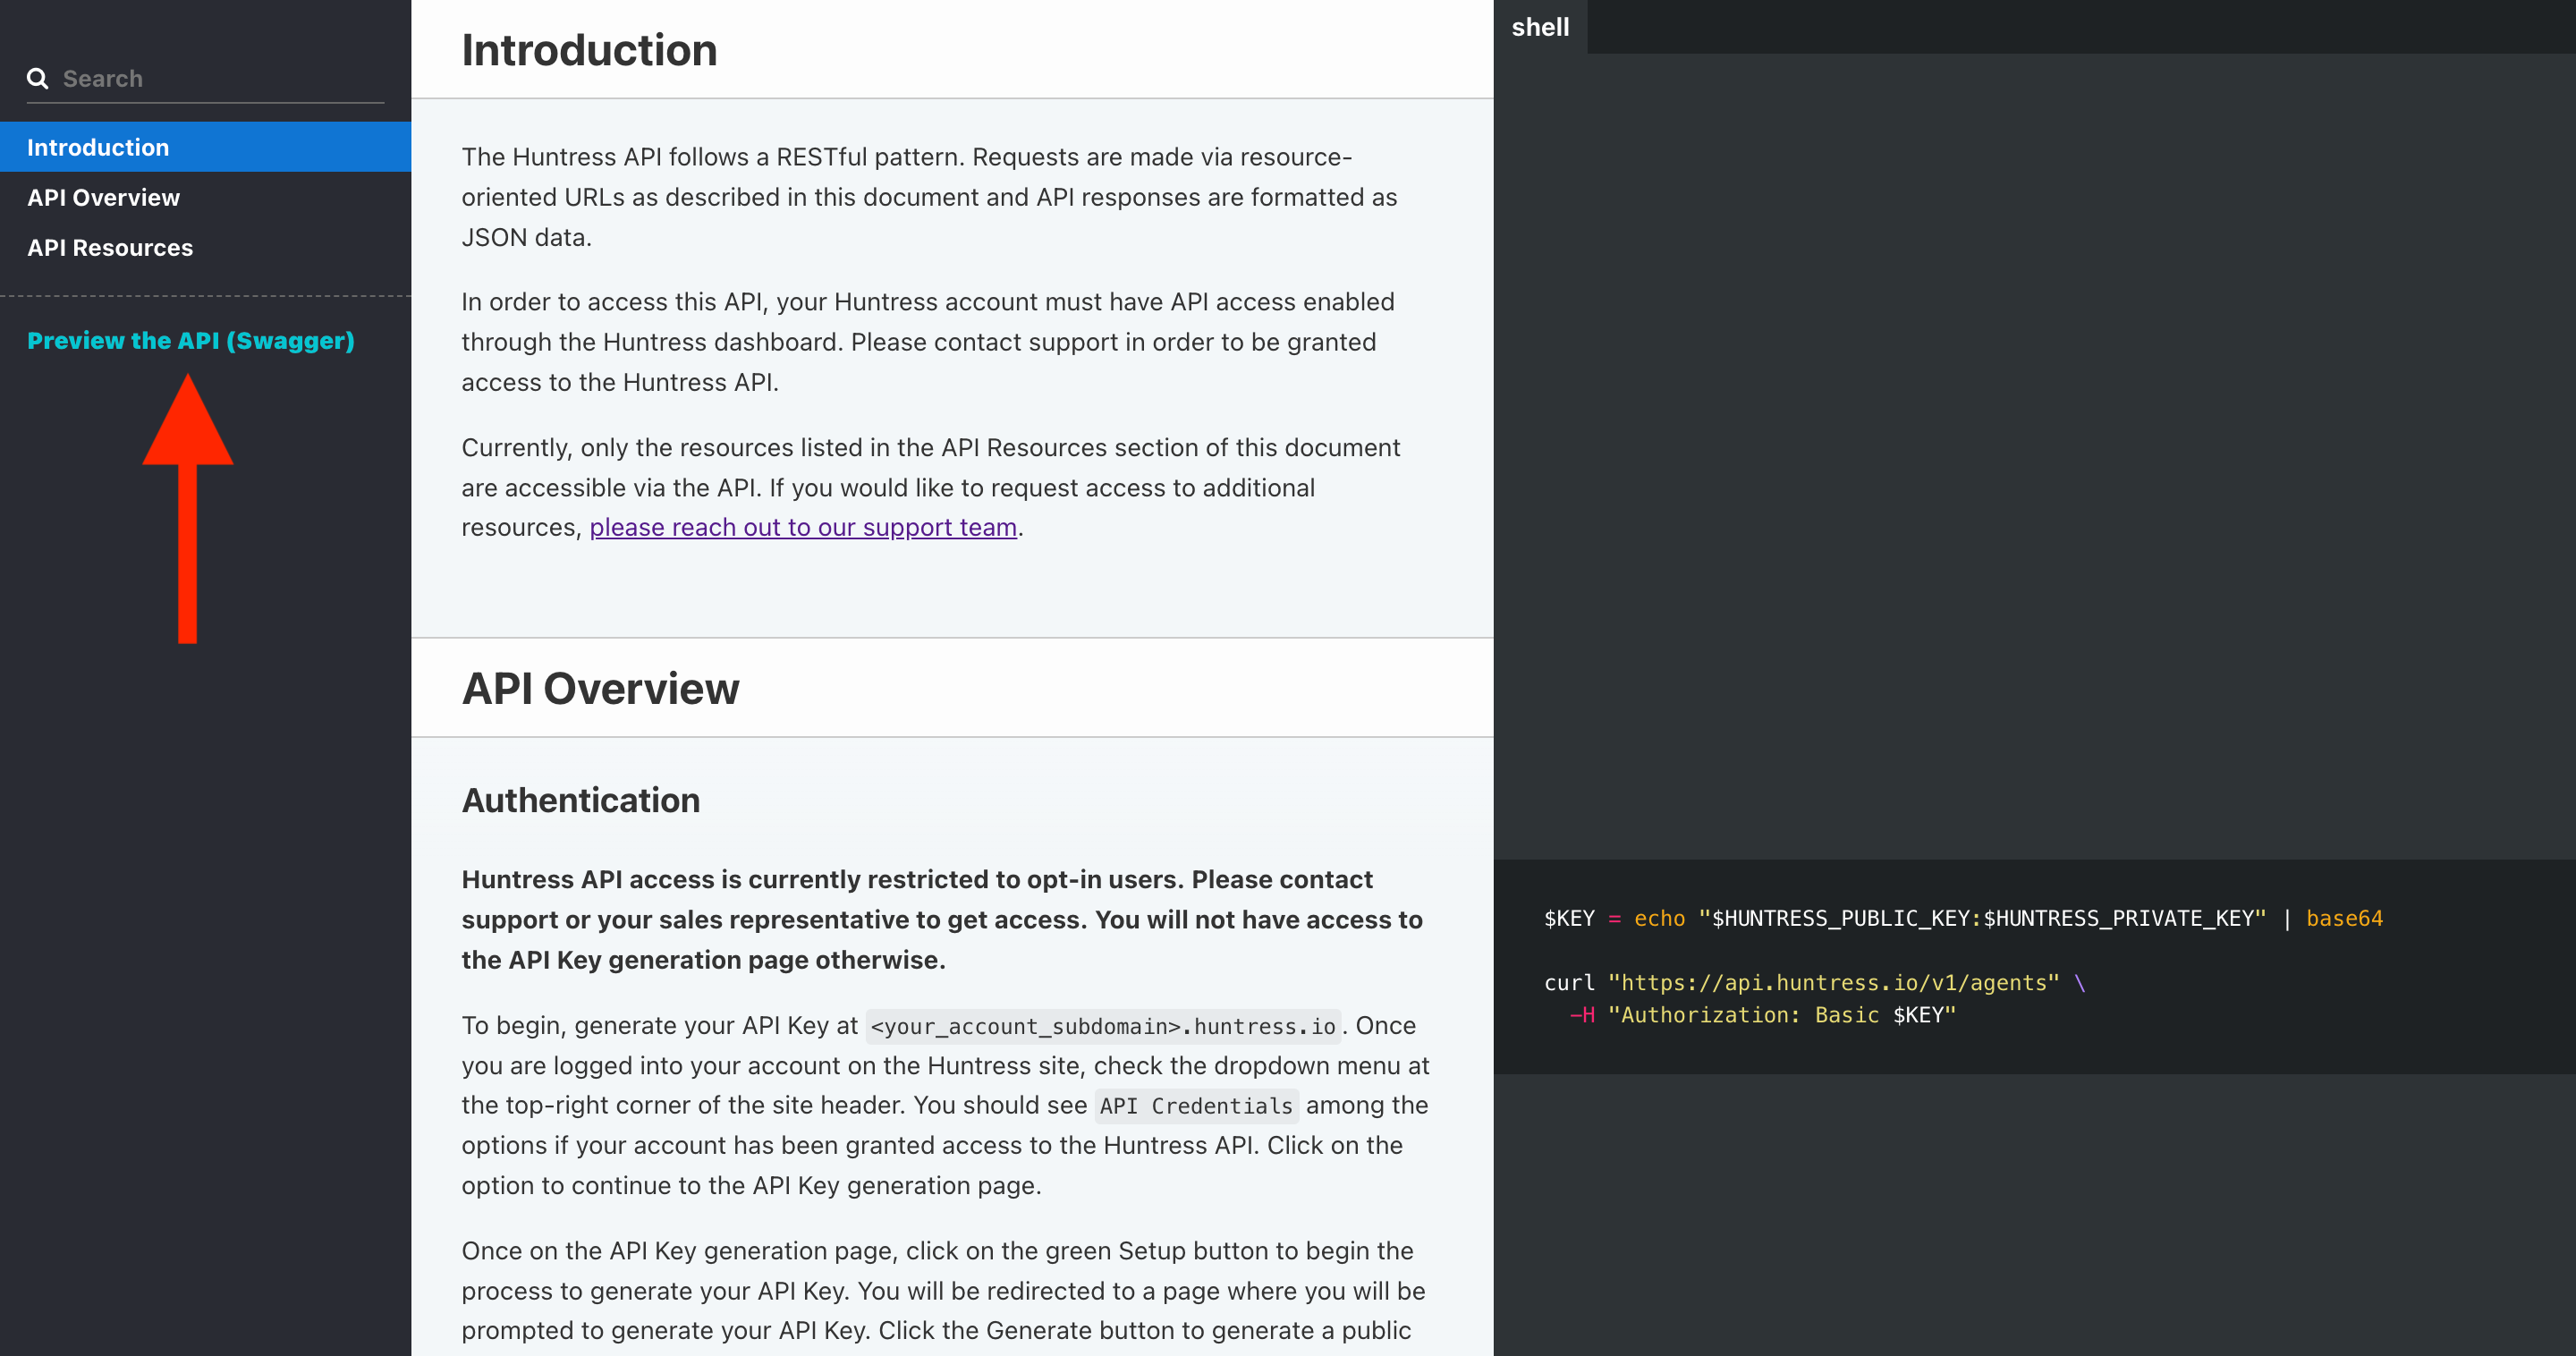Click paragraph about API access enabled
2576x1356 pixels.
[x=928, y=342]
